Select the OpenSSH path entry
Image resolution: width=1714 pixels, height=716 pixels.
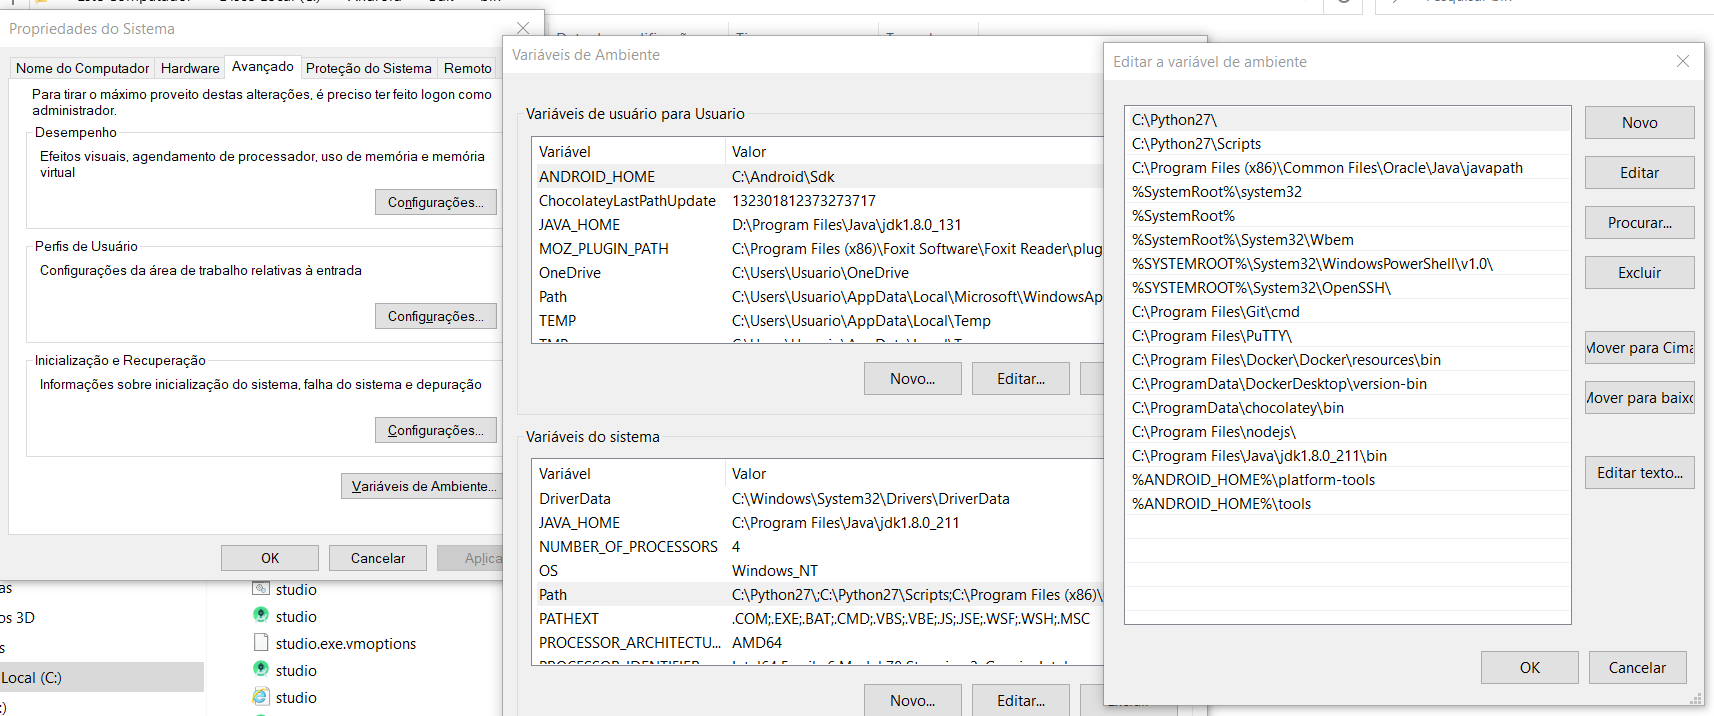tap(1347, 288)
